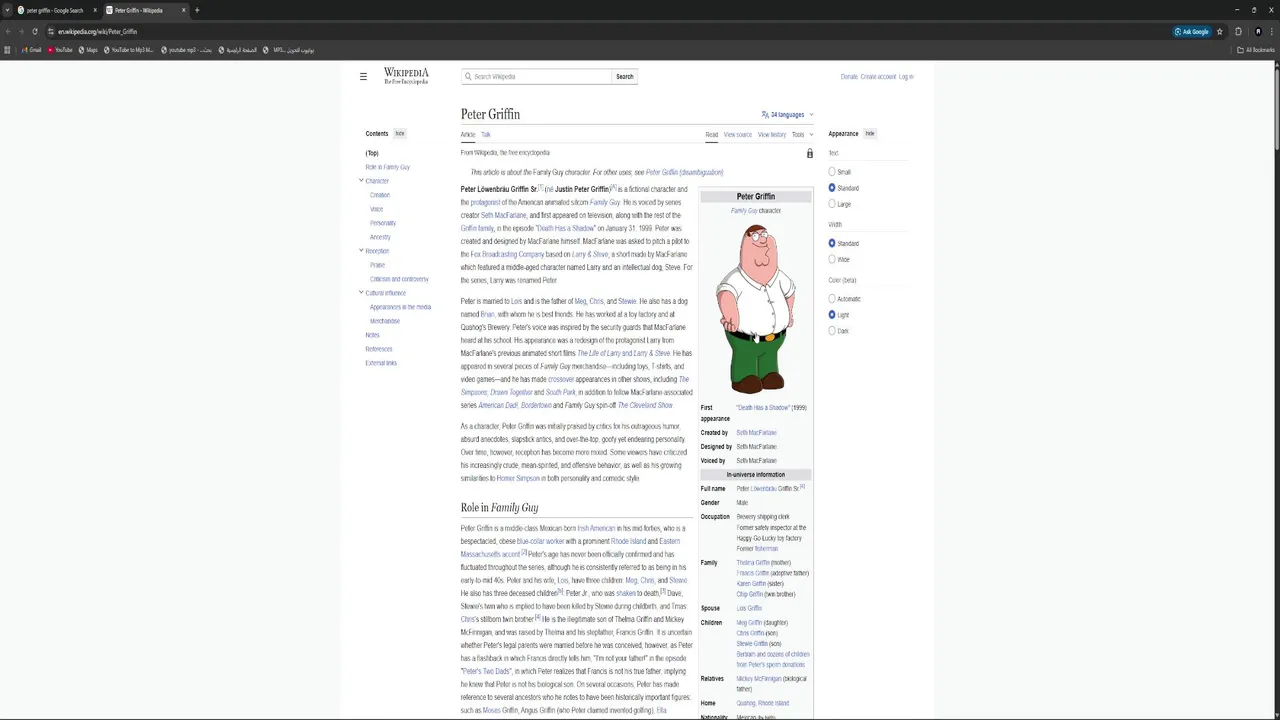Open the tab search dropdown arrow

click(7, 10)
